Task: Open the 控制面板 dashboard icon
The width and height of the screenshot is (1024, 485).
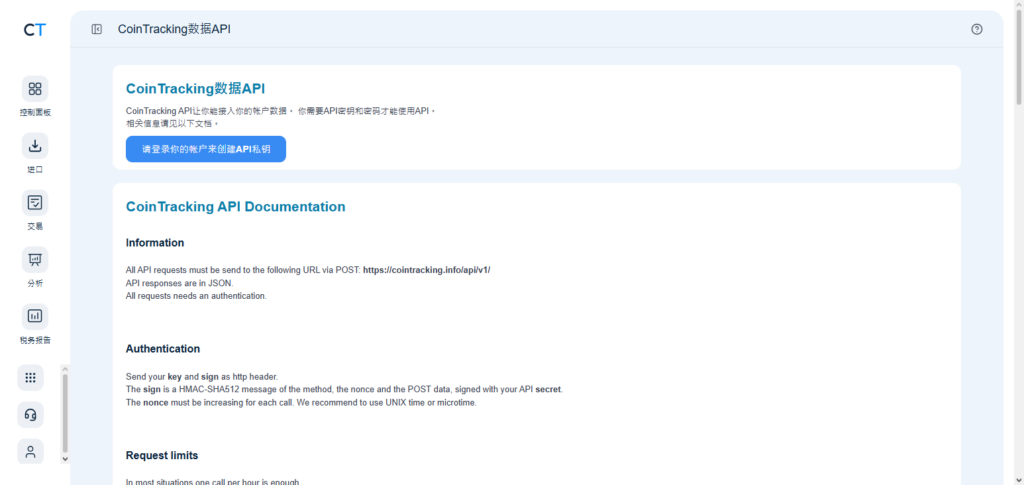Action: [35, 89]
